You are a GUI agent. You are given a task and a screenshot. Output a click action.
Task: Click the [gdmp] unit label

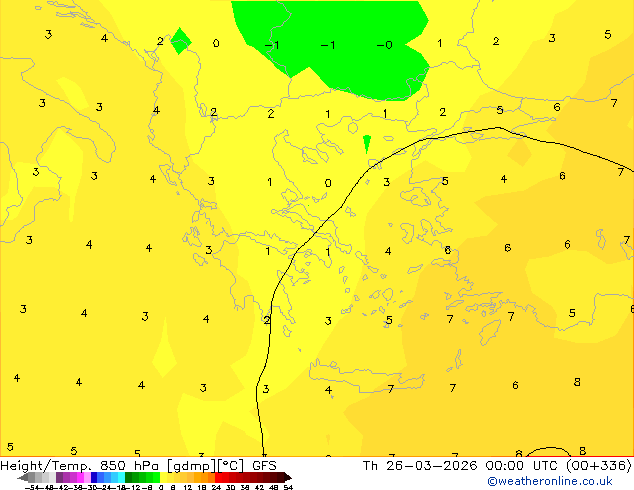(x=192, y=466)
